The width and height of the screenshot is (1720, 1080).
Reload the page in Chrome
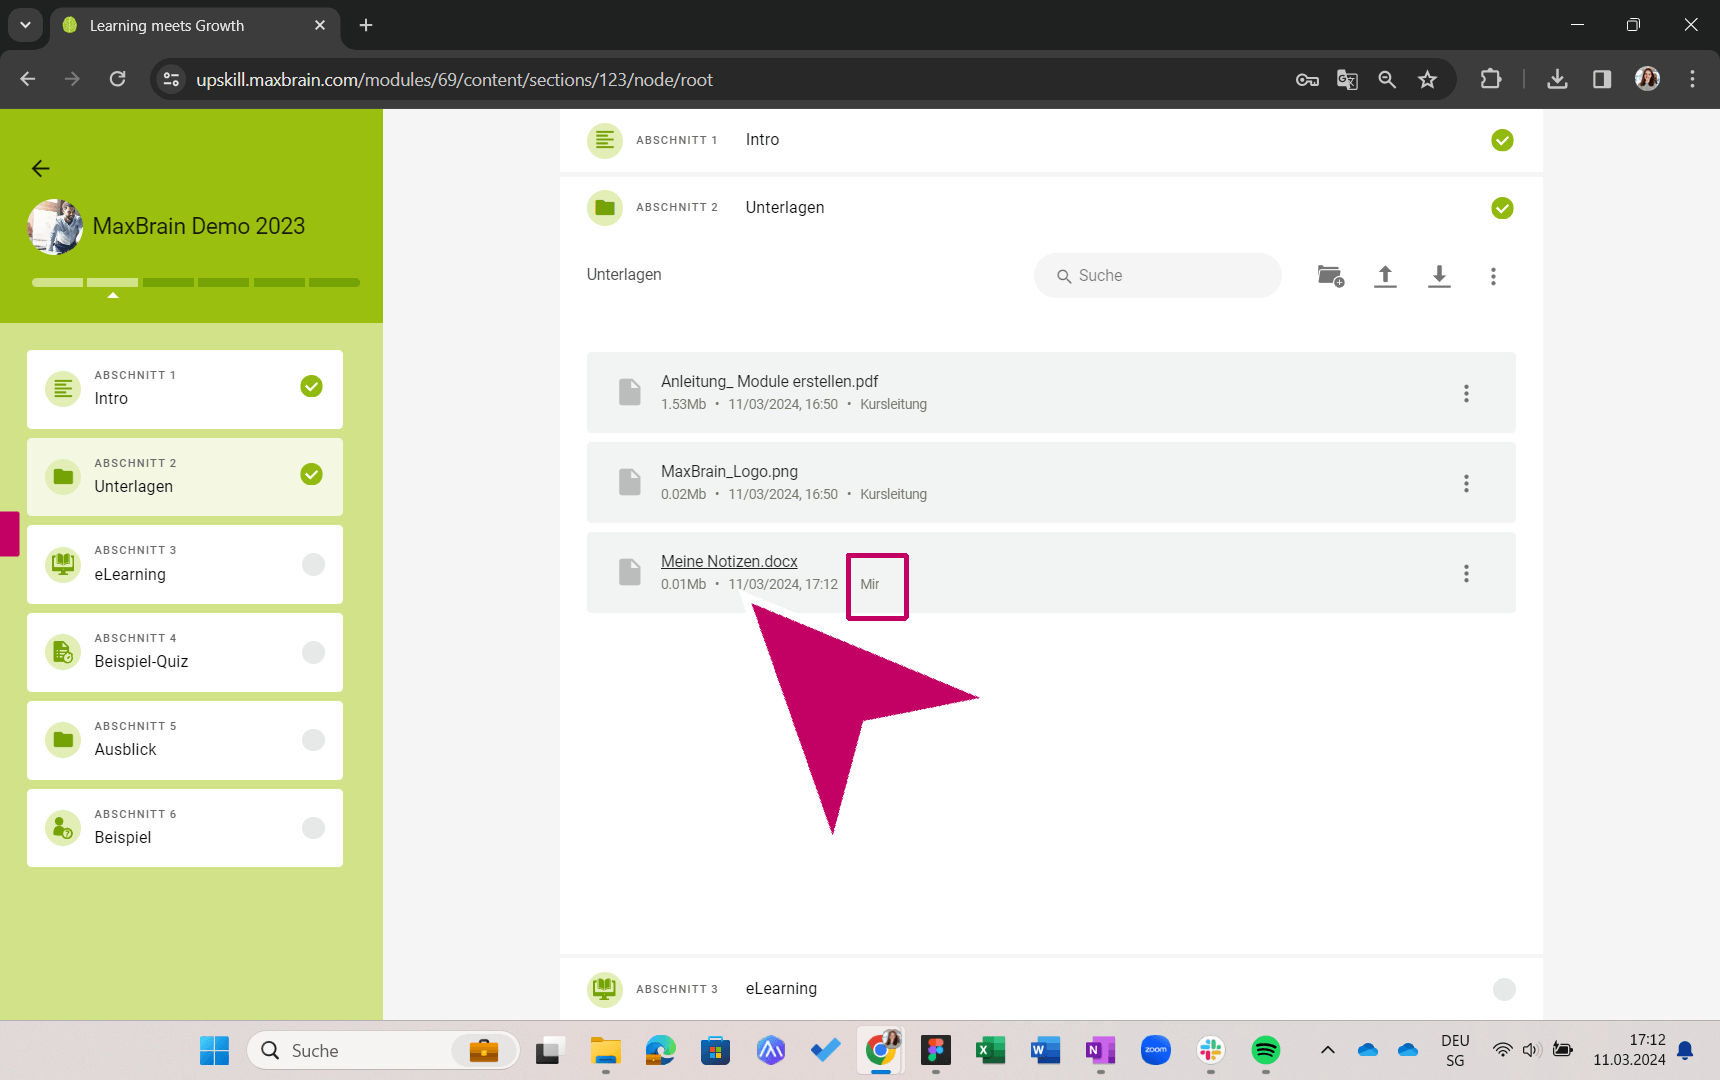118,79
